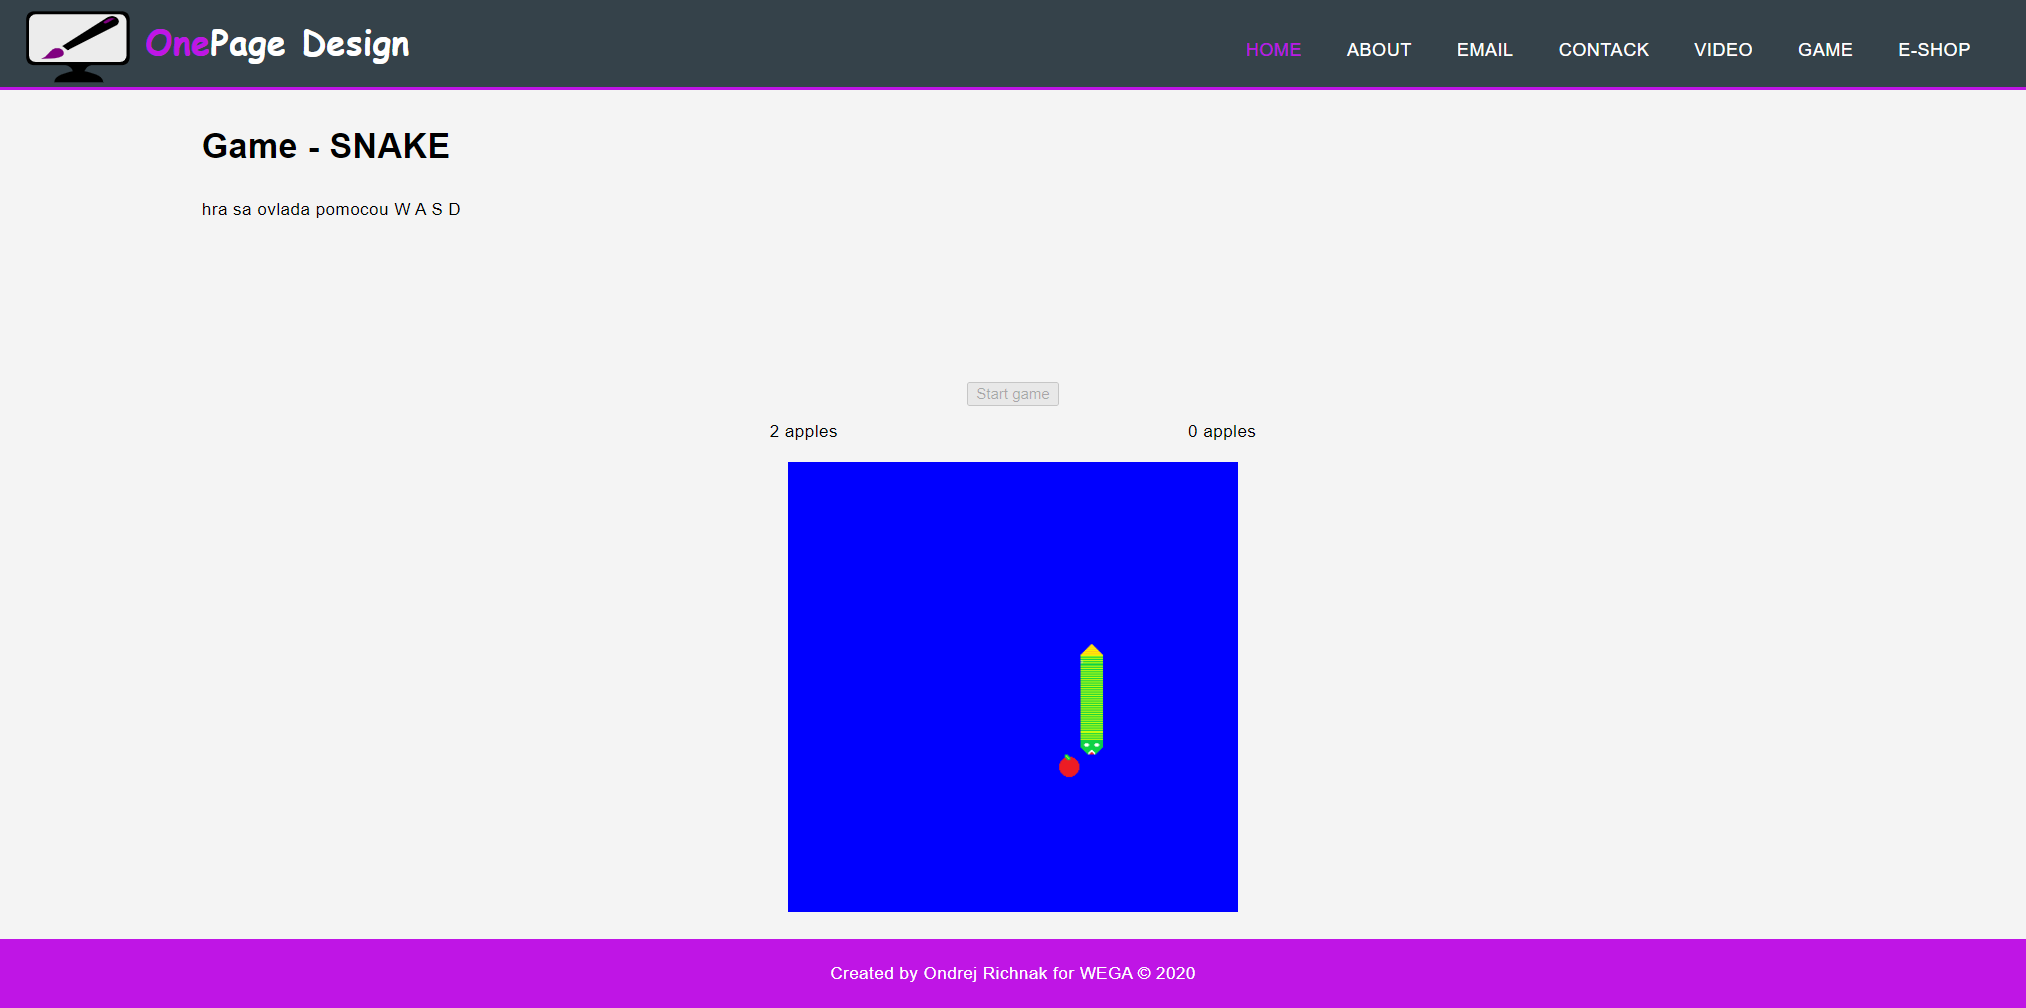Select CONTACK in the navigation bar

pyautogui.click(x=1603, y=50)
